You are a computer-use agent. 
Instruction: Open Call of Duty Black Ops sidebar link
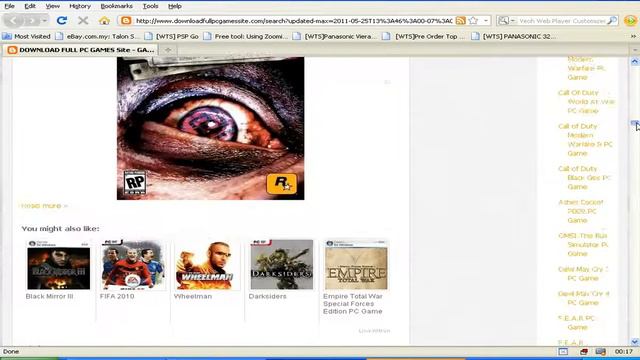coord(584,178)
